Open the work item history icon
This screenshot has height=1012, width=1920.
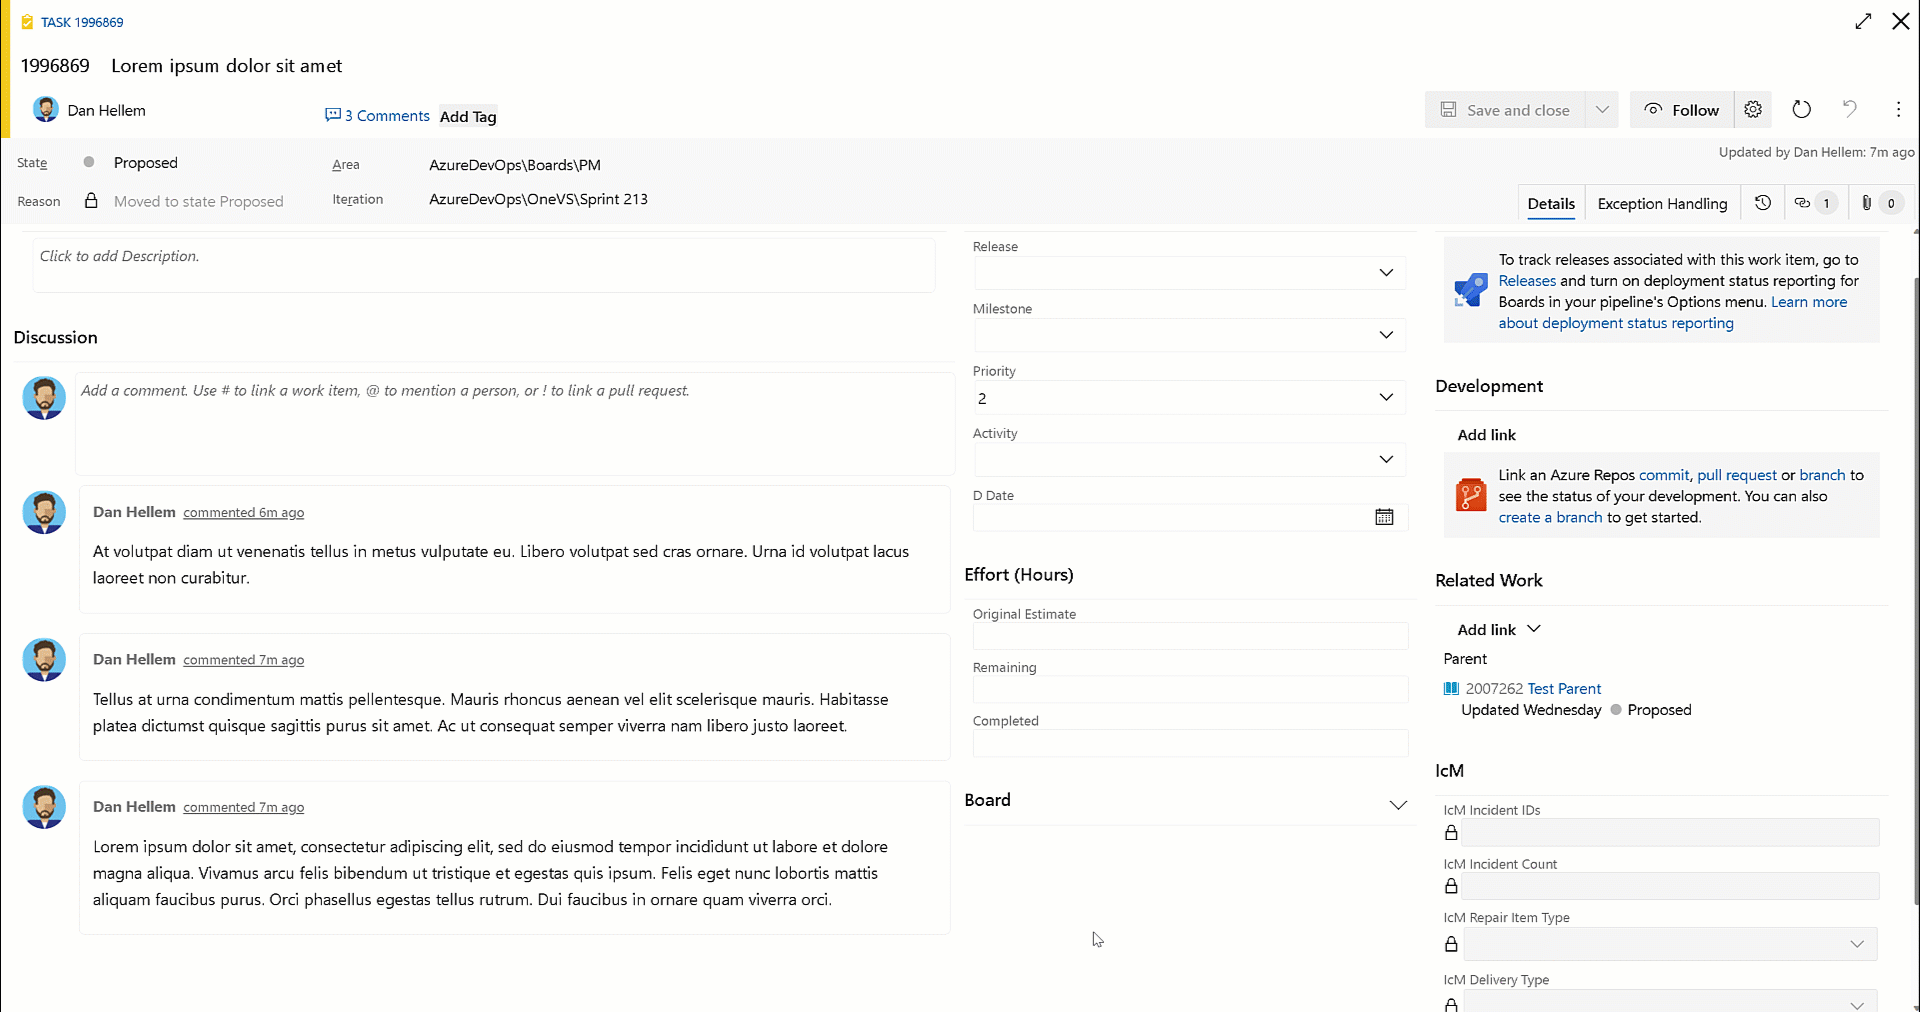pos(1763,202)
